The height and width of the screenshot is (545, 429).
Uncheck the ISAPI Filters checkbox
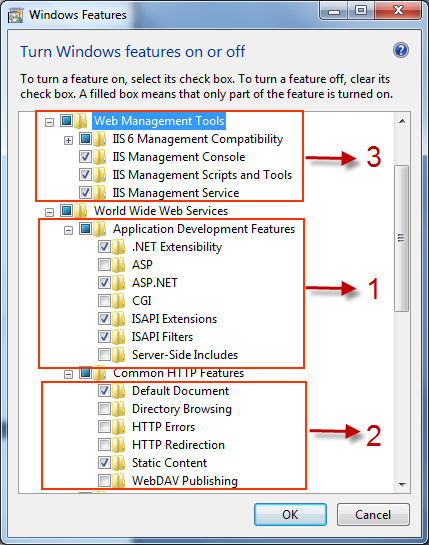[104, 336]
